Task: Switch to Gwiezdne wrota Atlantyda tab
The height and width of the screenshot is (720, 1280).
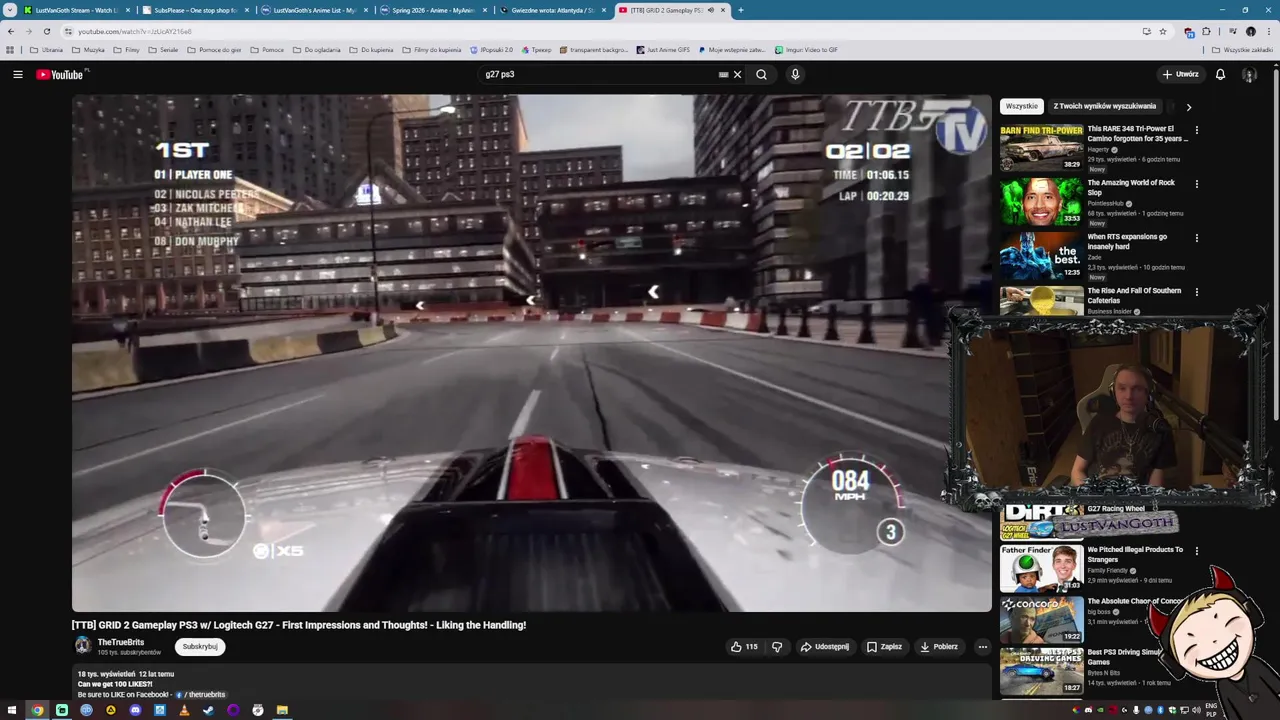Action: tap(551, 10)
